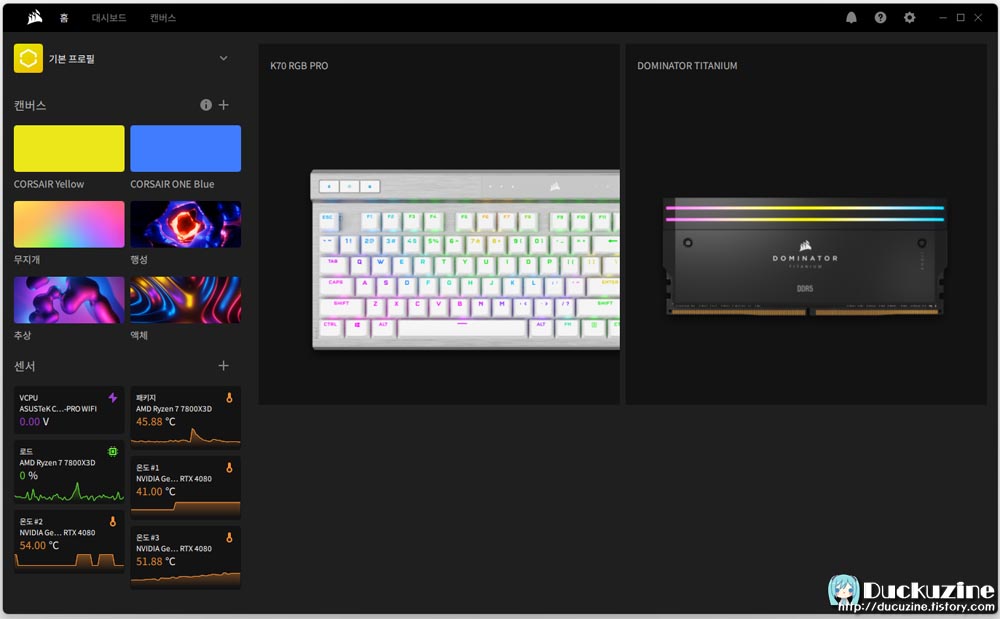This screenshot has height=619, width=1000.
Task: Click the 캔버스 section heading in sidebar
Action: 30,105
